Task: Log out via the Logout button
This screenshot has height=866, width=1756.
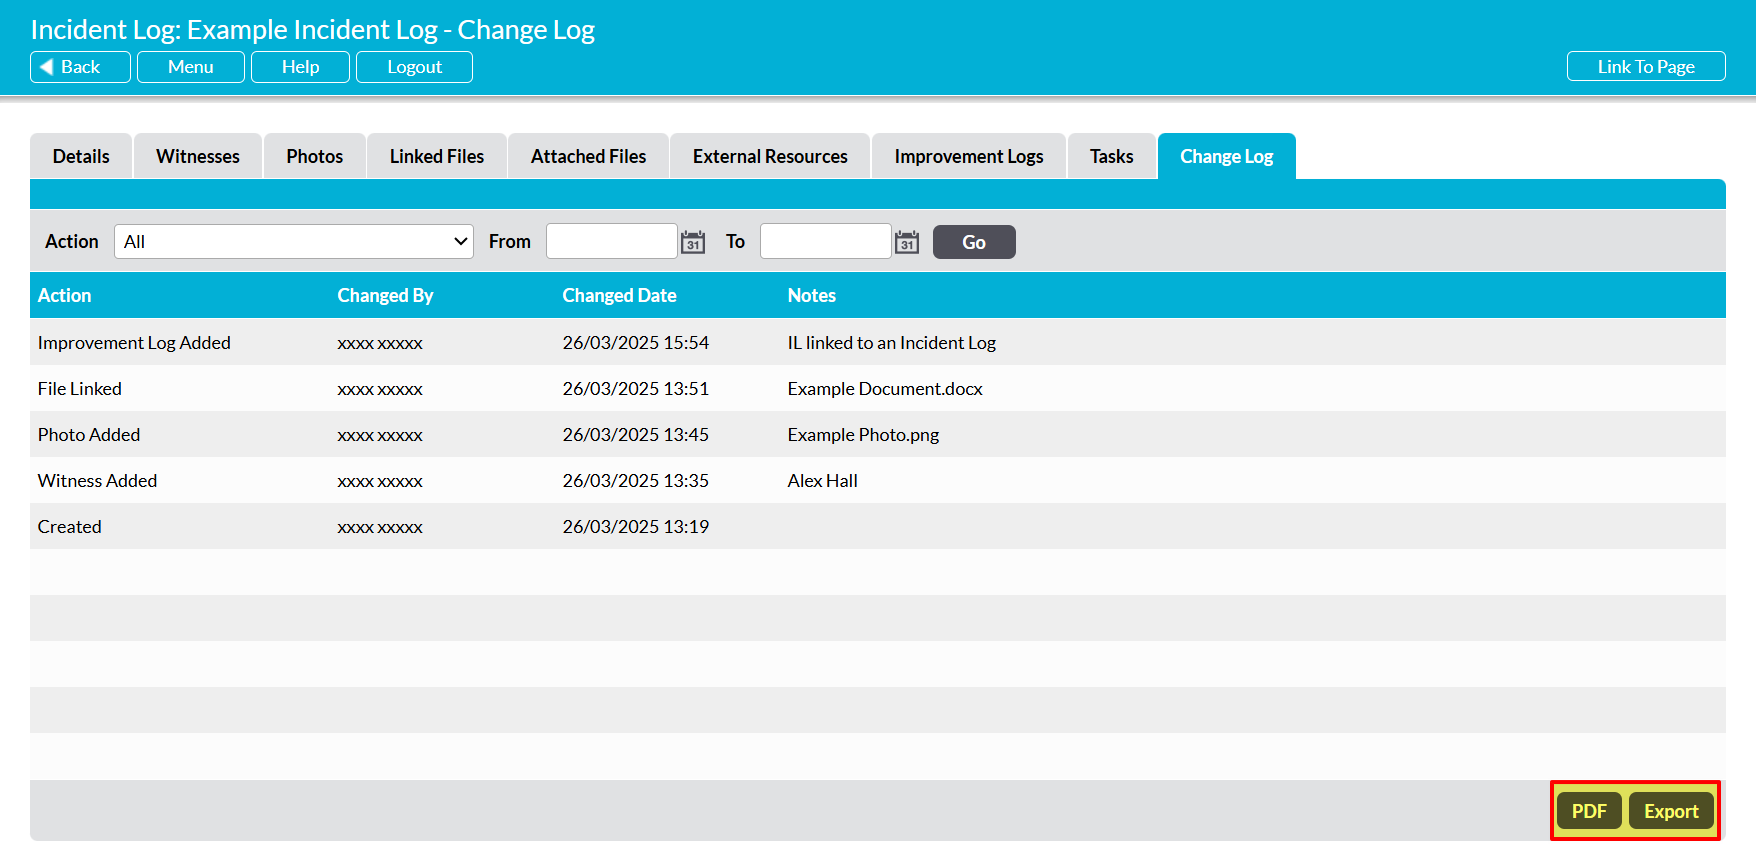Action: tap(414, 67)
